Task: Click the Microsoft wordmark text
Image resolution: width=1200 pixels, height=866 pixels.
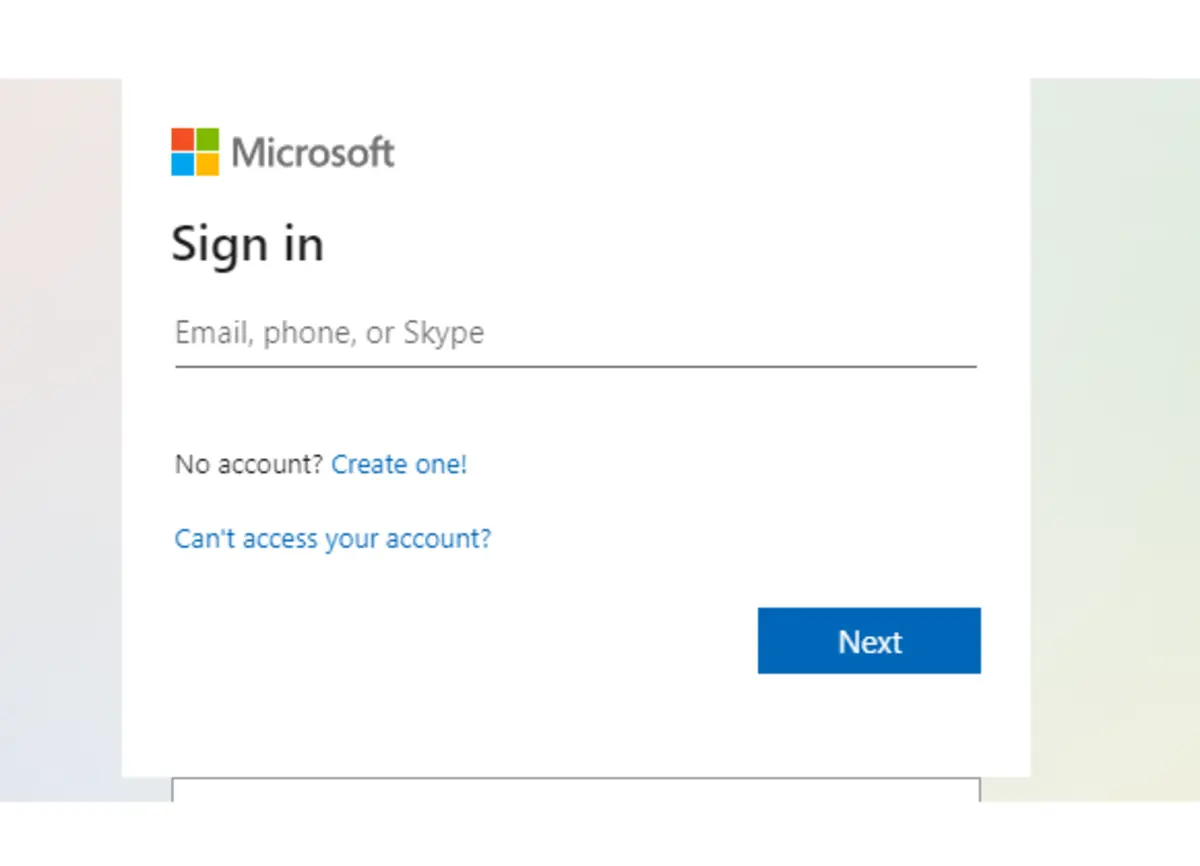Action: (x=313, y=153)
